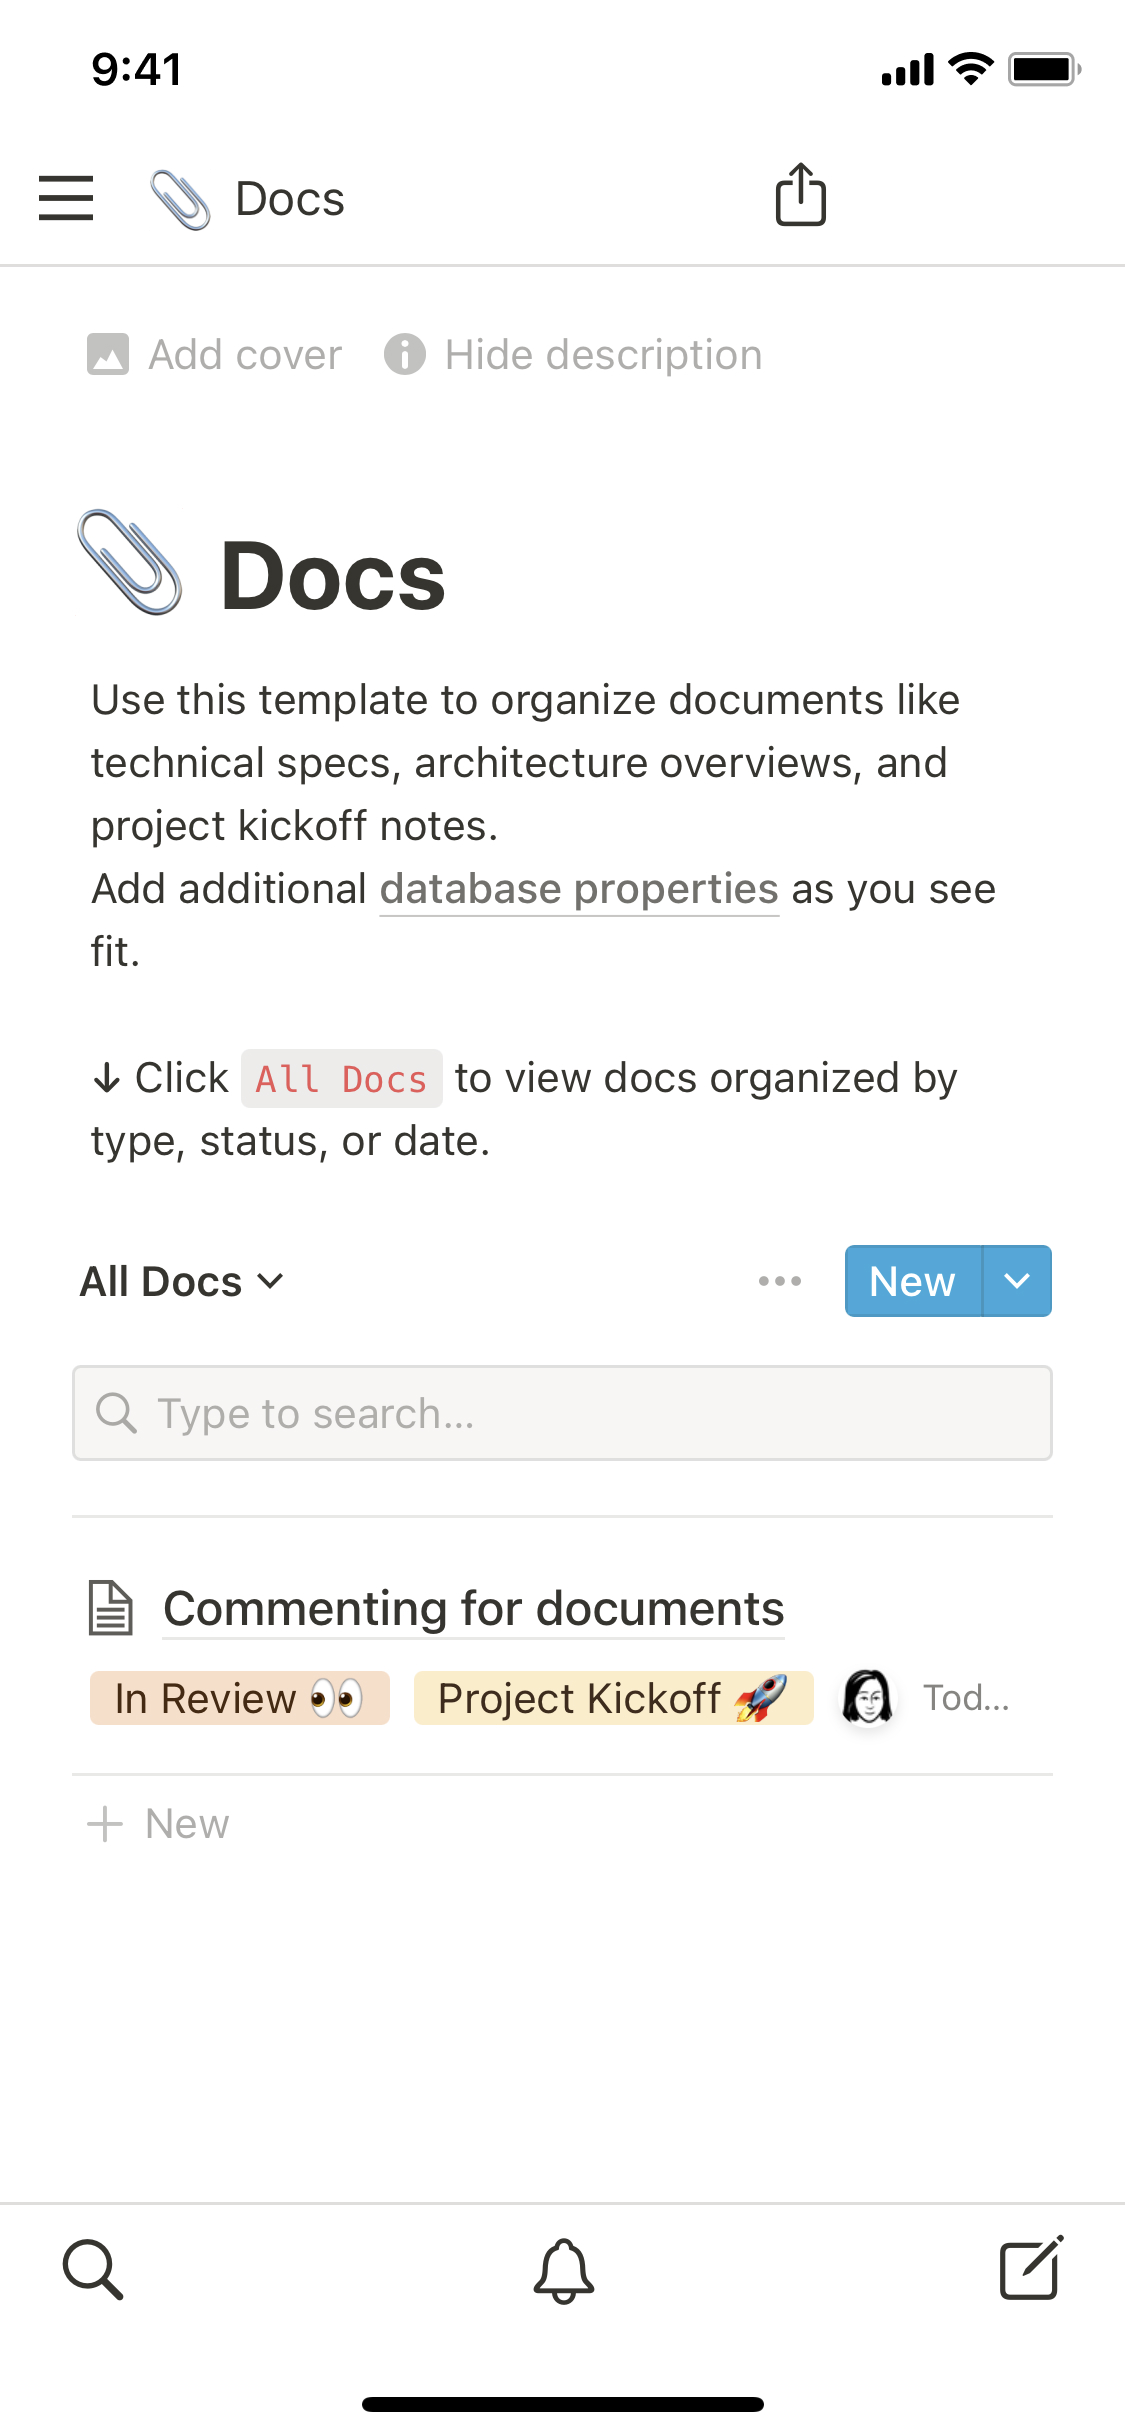Tap the Project Kickoff tag

click(x=613, y=1697)
